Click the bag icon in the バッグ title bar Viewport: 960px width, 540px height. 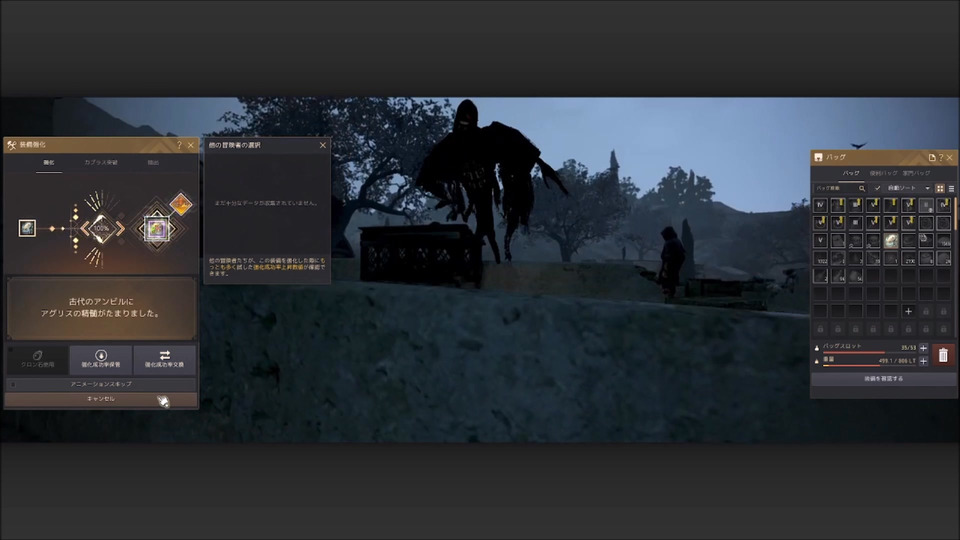click(819, 157)
